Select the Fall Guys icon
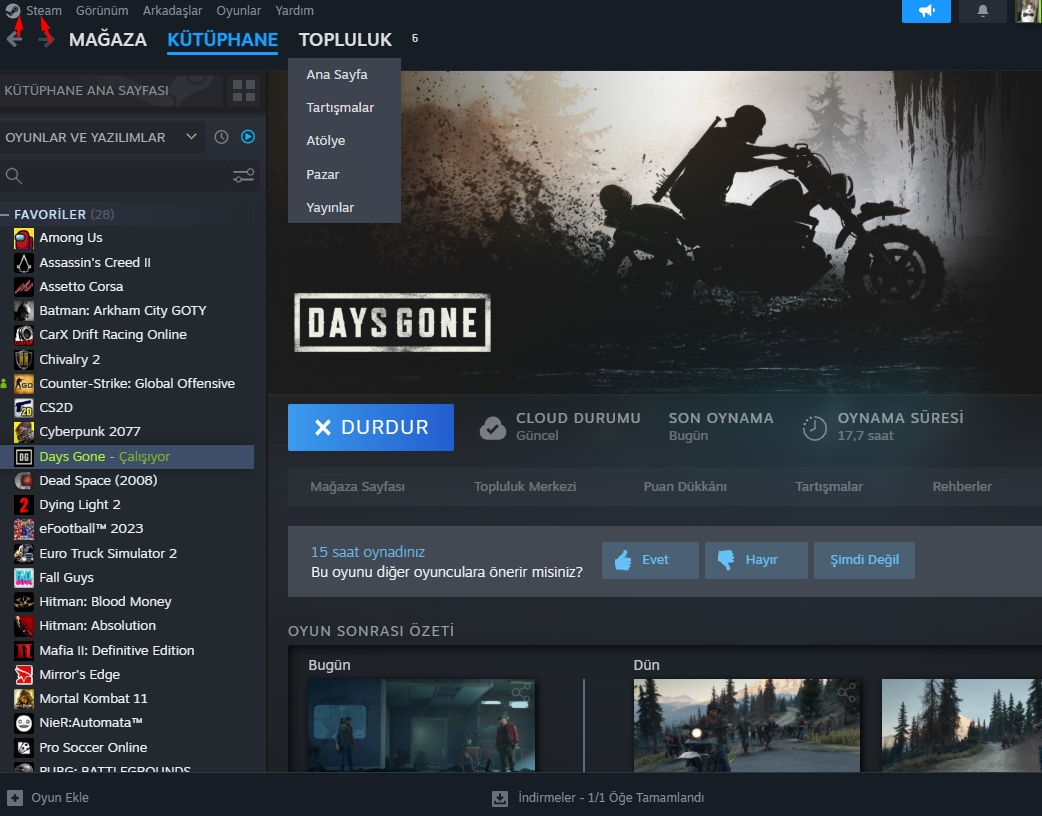Screen dimensions: 1042x816 (x=24, y=577)
